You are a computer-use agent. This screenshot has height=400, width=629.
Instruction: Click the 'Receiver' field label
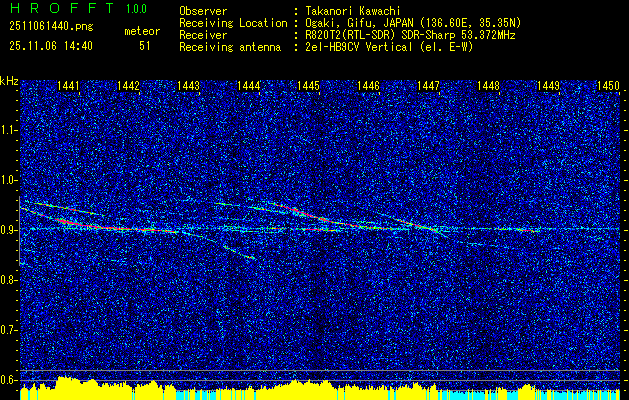[203, 35]
